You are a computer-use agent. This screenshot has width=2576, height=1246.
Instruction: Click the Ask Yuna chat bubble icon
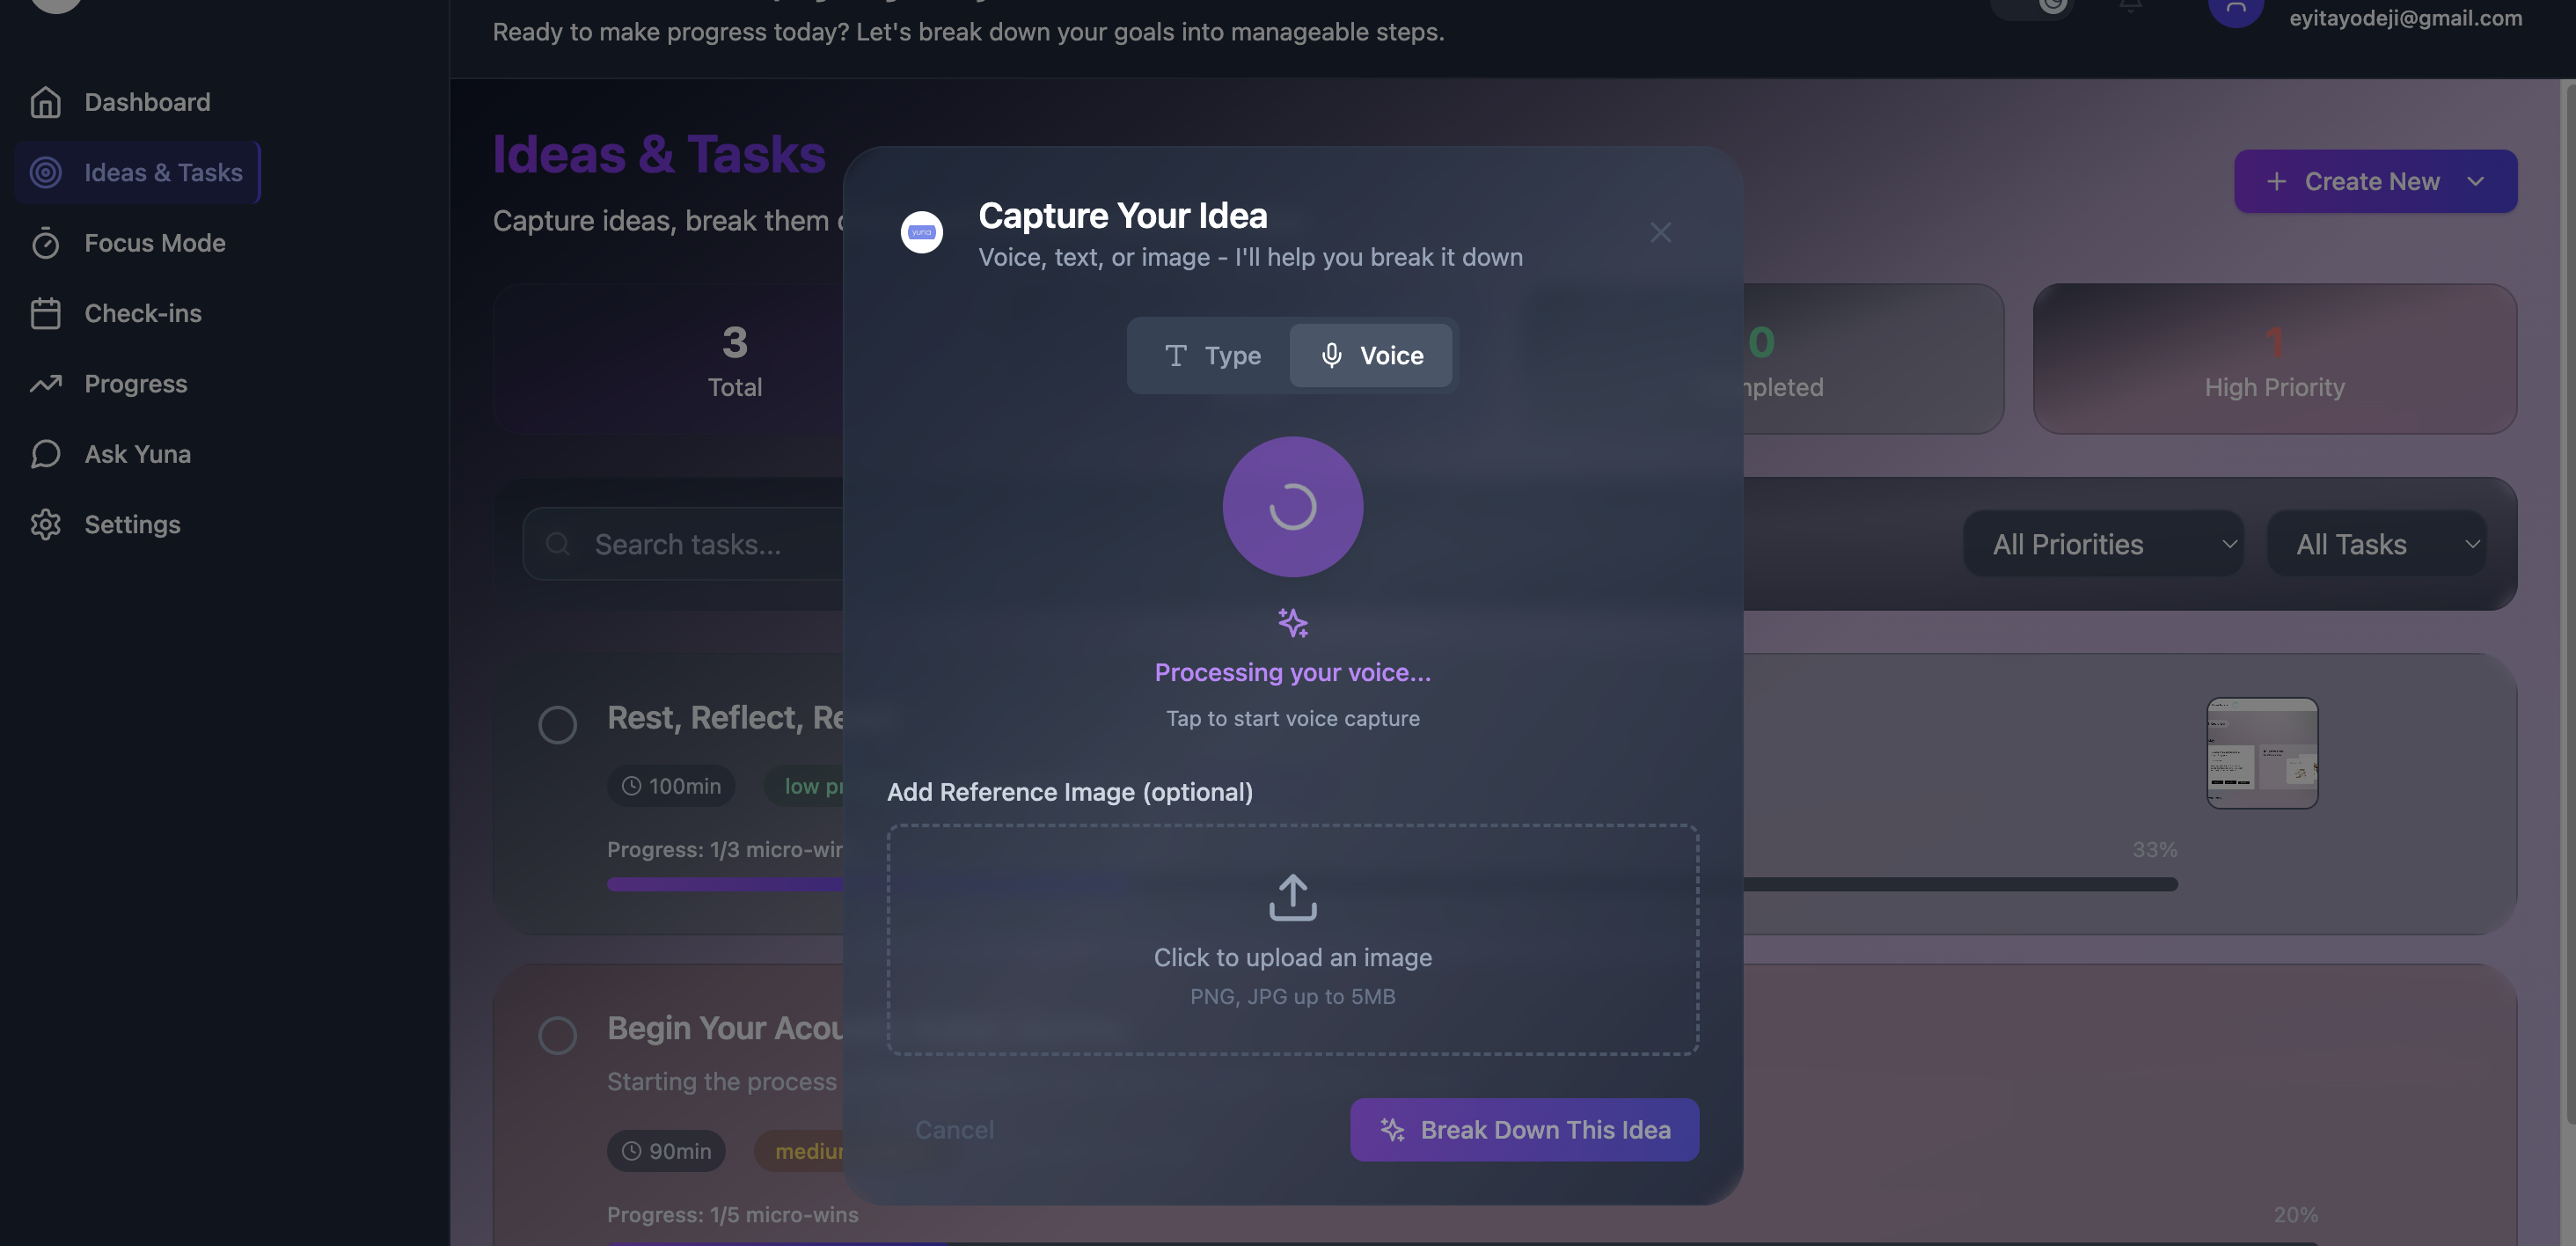(x=45, y=454)
